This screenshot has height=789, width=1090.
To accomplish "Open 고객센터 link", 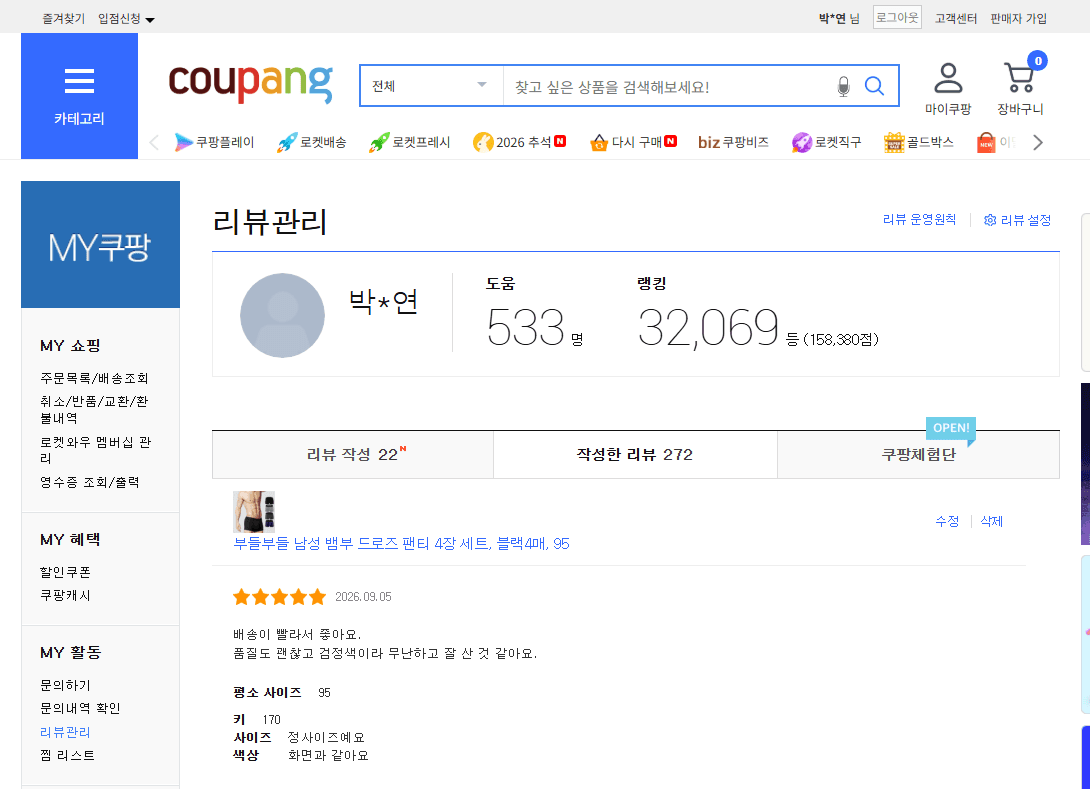I will (x=956, y=19).
